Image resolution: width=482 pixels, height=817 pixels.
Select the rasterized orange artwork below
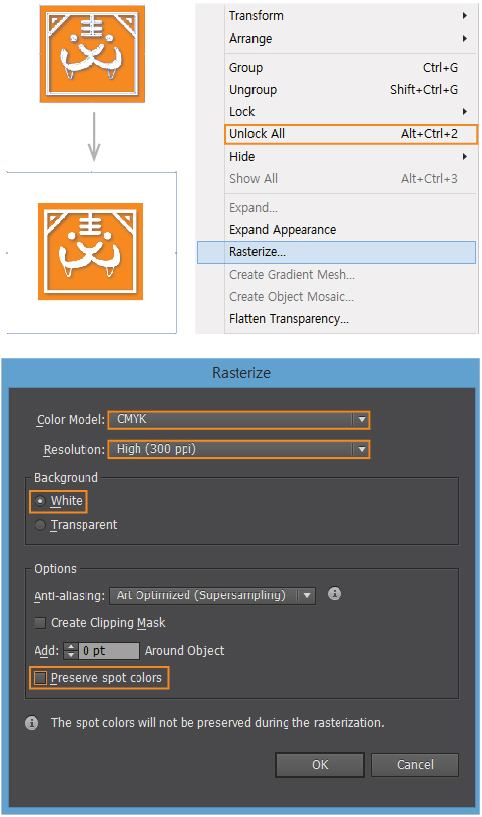[x=90, y=252]
